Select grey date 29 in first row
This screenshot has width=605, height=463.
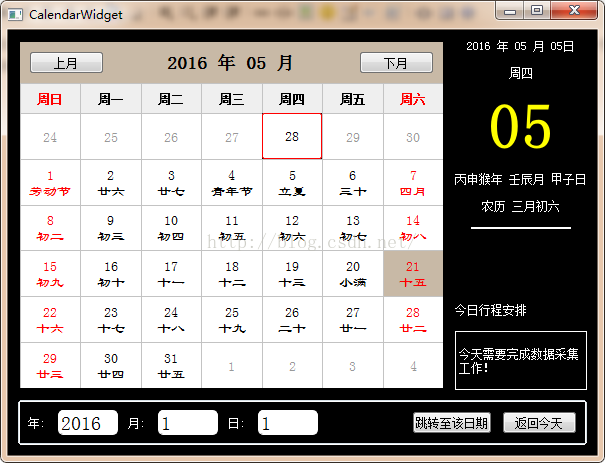click(353, 137)
